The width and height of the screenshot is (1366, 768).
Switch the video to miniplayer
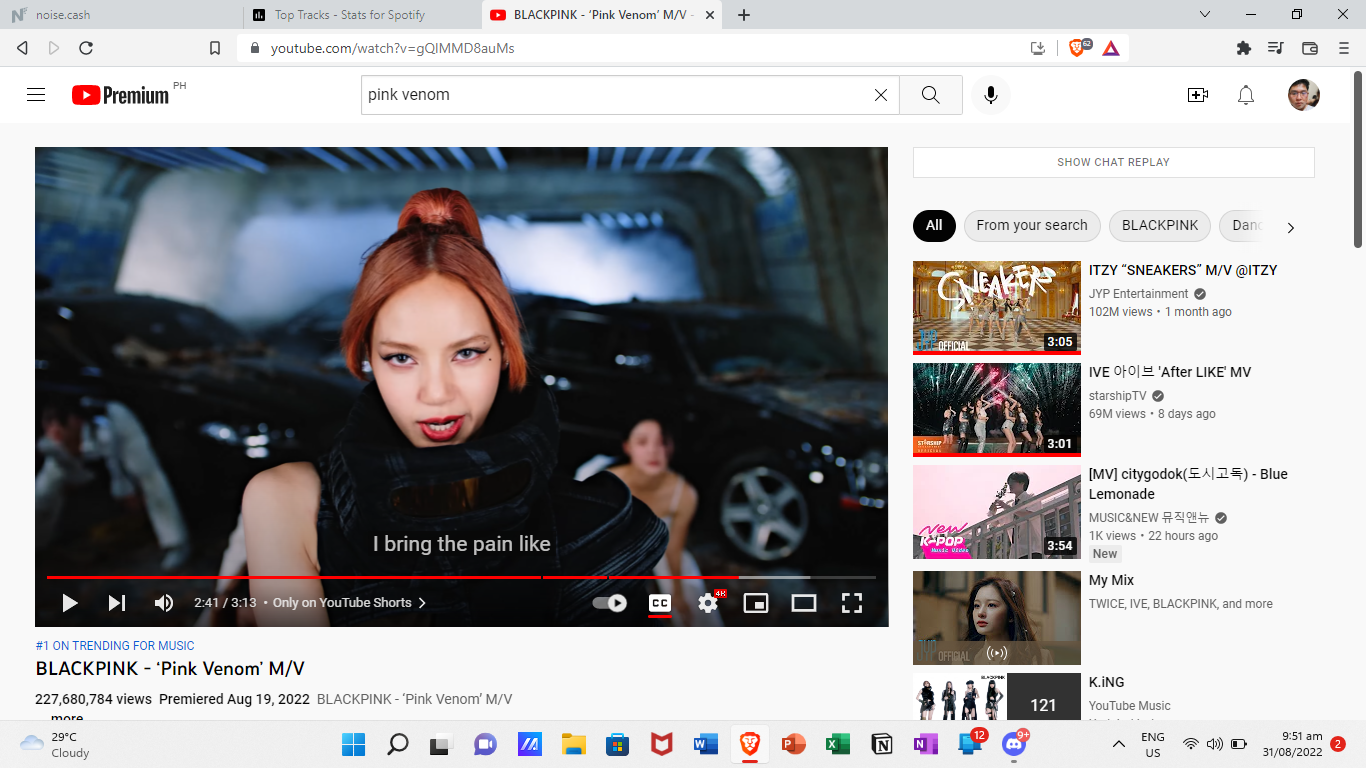click(756, 603)
